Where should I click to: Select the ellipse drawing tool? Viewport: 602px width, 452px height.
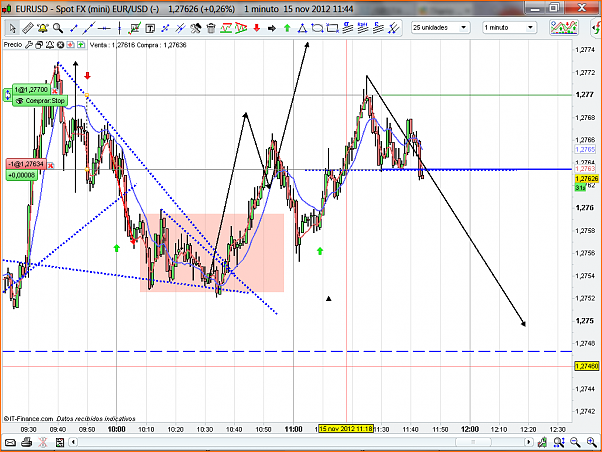[317, 28]
